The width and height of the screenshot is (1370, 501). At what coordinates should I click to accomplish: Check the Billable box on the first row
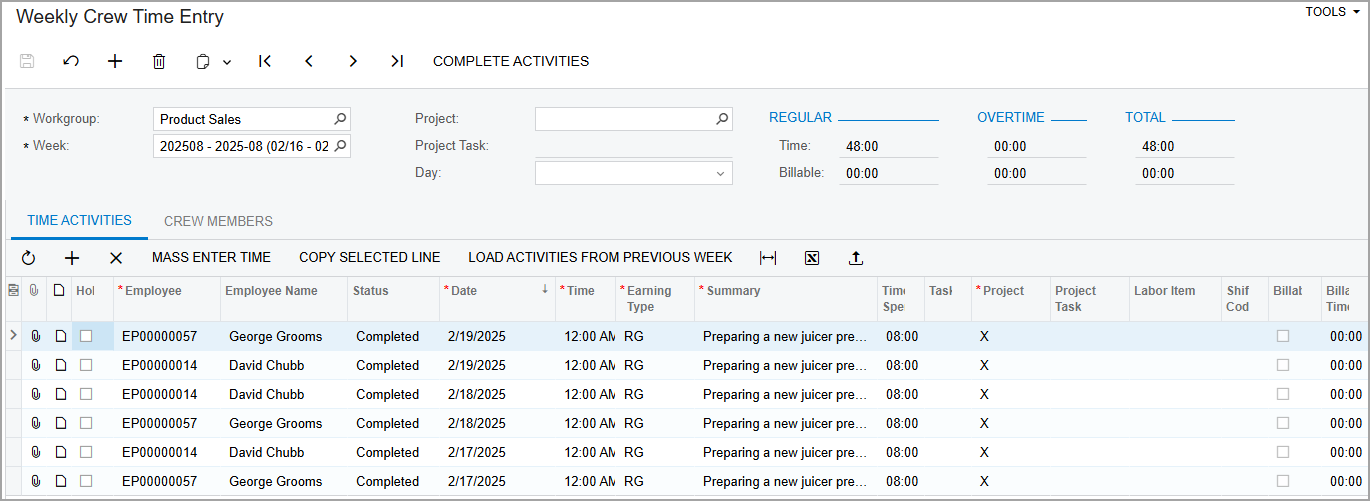[1283, 336]
